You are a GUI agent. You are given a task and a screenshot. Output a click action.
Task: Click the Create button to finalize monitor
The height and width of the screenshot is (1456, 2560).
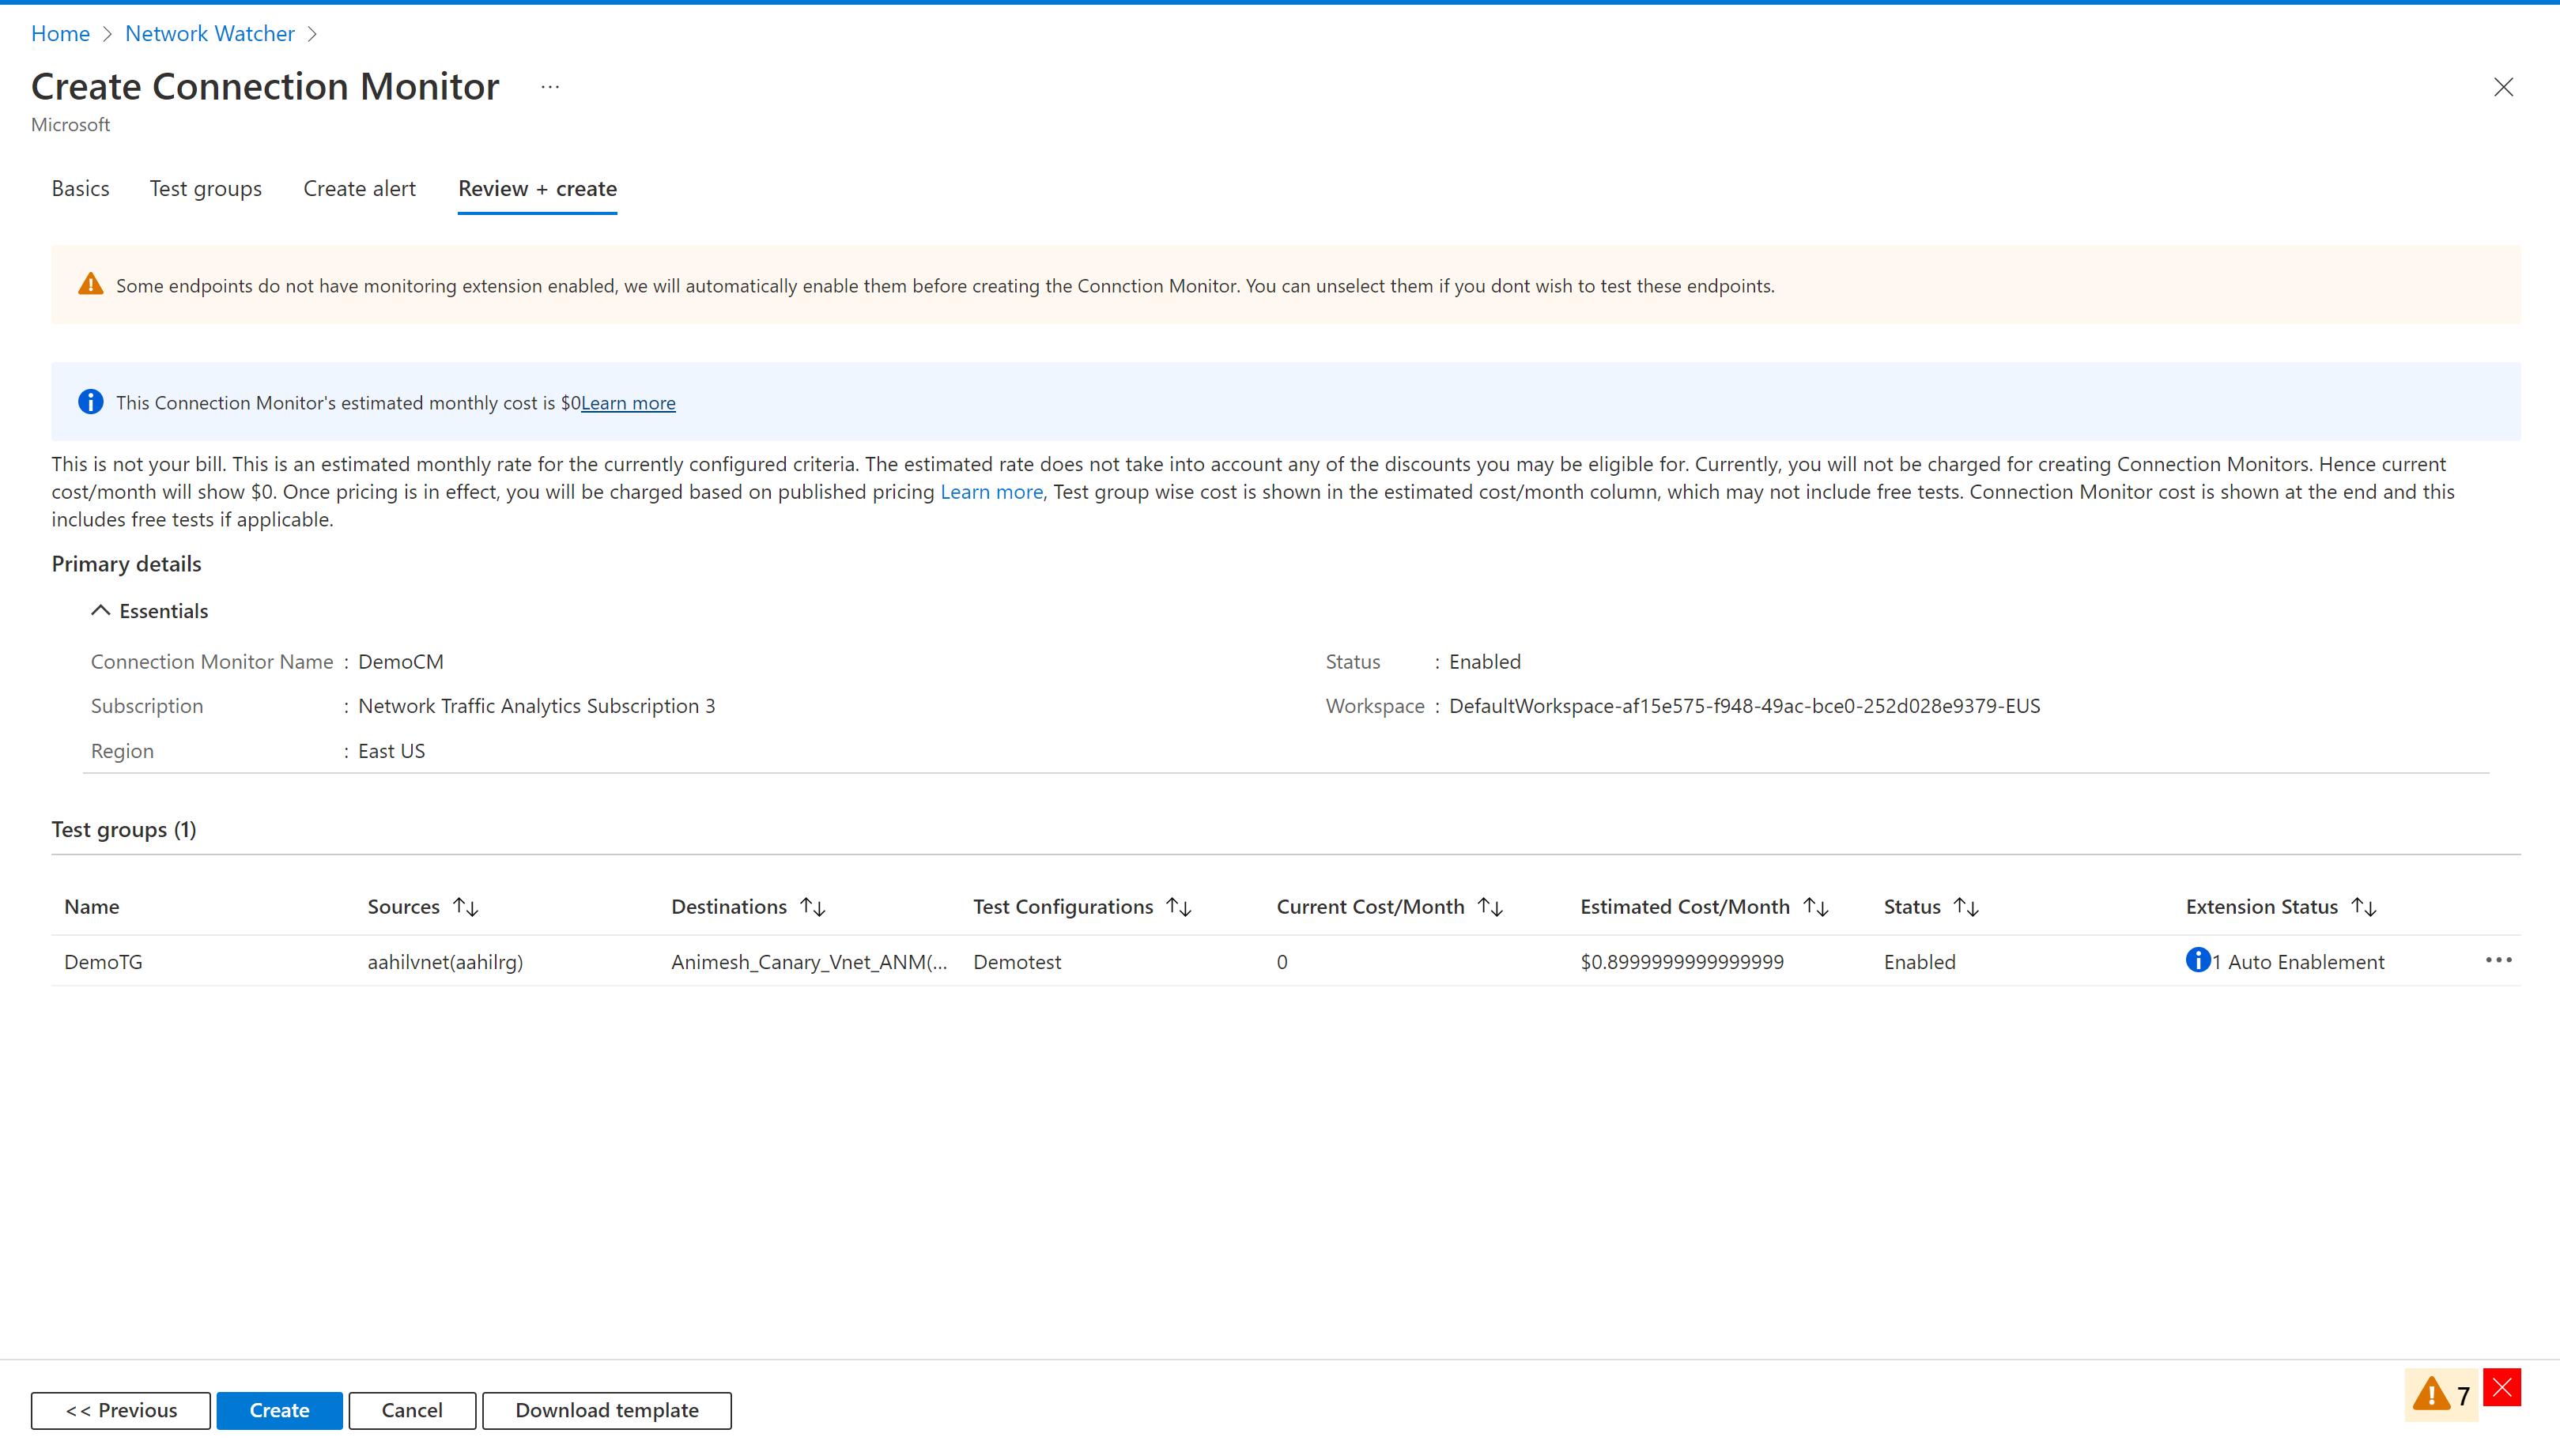coord(278,1409)
